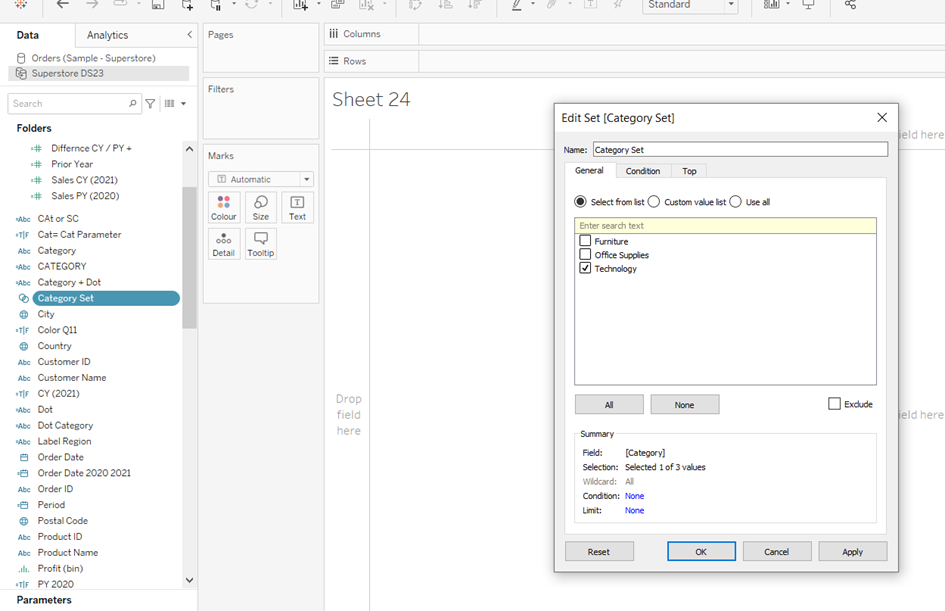Click the histogram icon beside Profit (bin)
945x611 pixels.
pos(24,569)
